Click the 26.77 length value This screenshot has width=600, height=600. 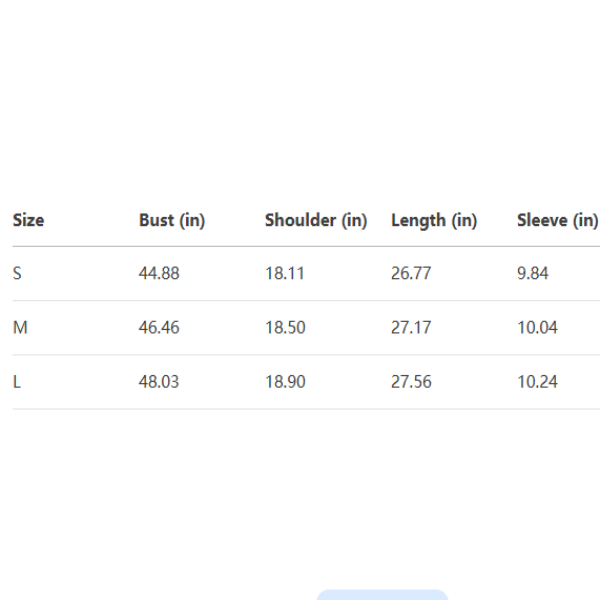pos(411,274)
